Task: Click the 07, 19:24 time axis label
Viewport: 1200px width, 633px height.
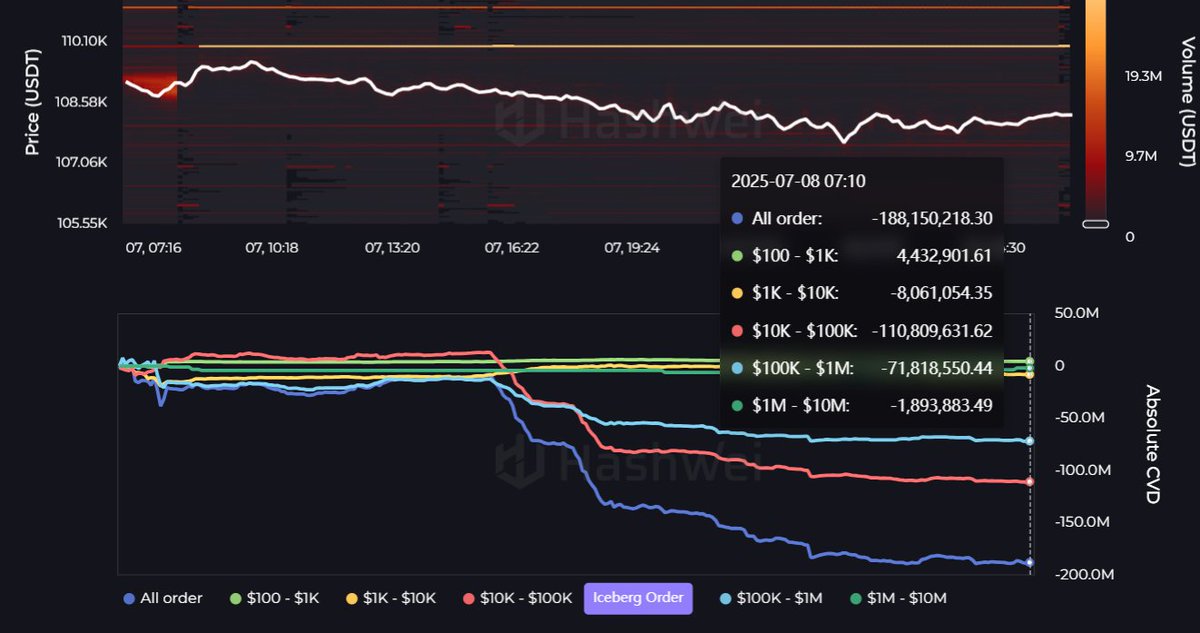Action: coord(632,246)
